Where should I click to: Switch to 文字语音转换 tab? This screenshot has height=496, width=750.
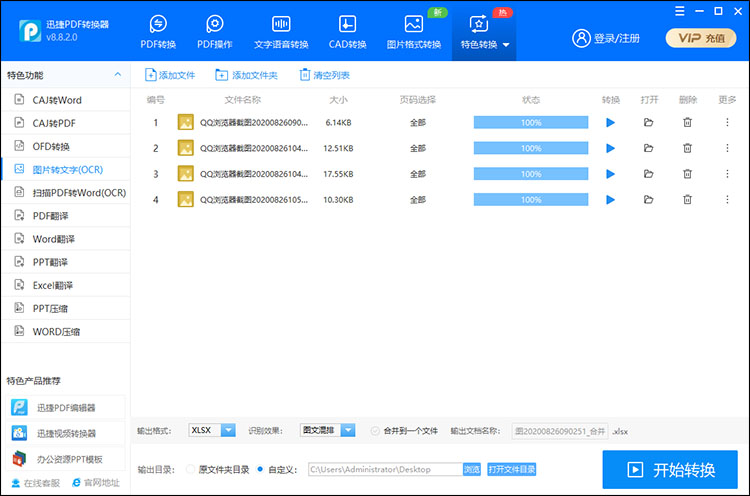pyautogui.click(x=281, y=32)
